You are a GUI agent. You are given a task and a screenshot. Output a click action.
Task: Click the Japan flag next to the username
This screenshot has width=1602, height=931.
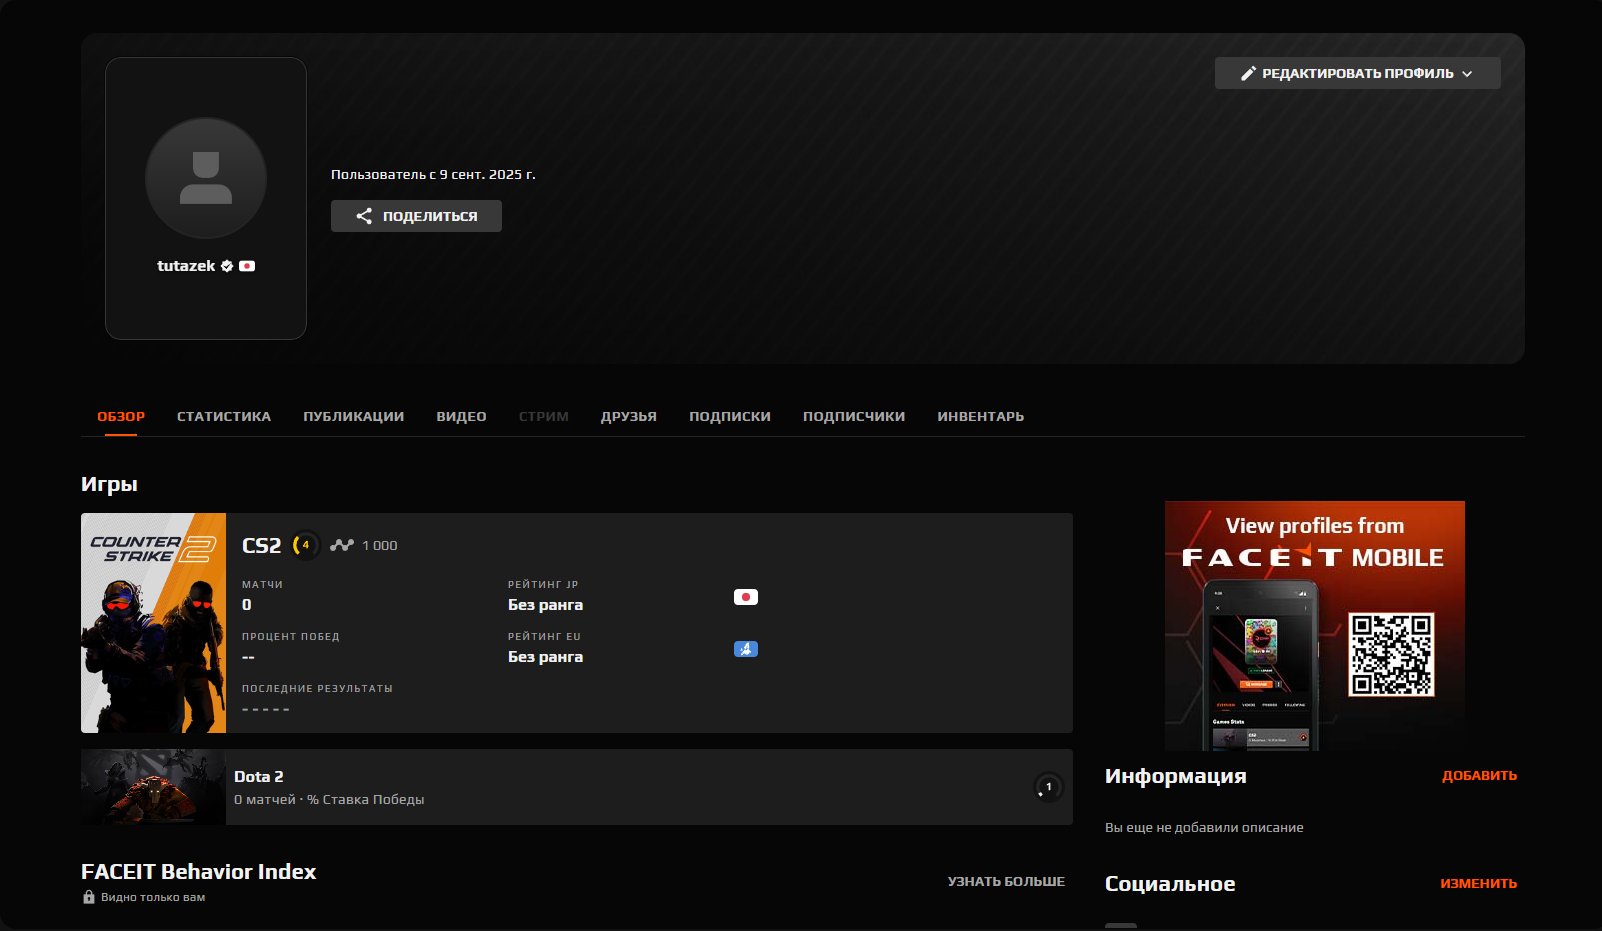coord(248,265)
